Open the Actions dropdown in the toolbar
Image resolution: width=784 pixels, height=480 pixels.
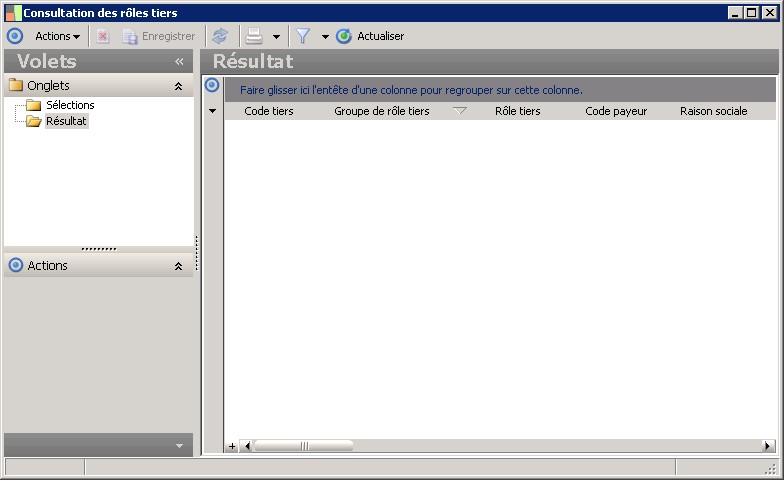point(58,36)
